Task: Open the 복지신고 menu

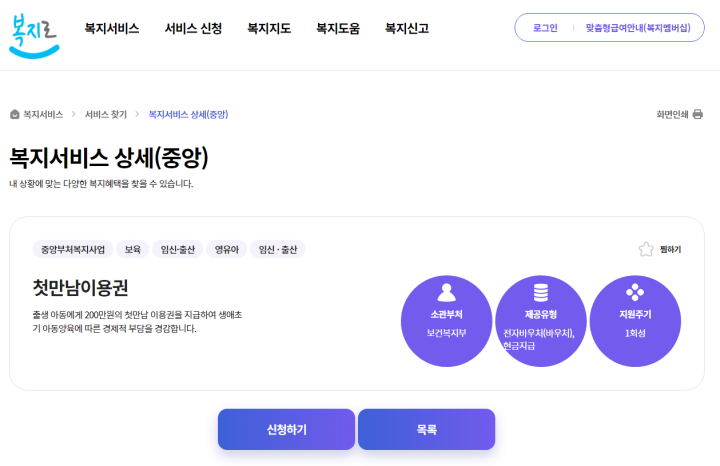Action: click(x=407, y=28)
